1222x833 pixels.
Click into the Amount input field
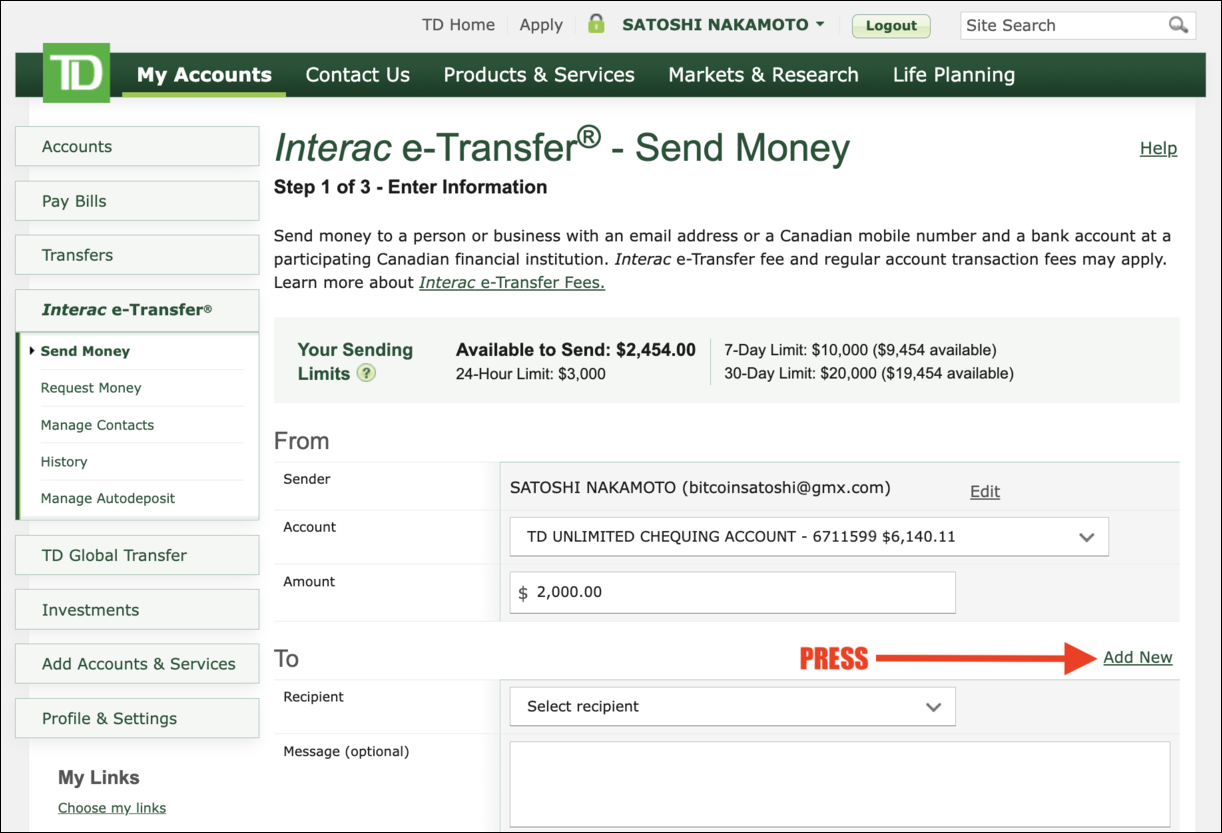732,592
